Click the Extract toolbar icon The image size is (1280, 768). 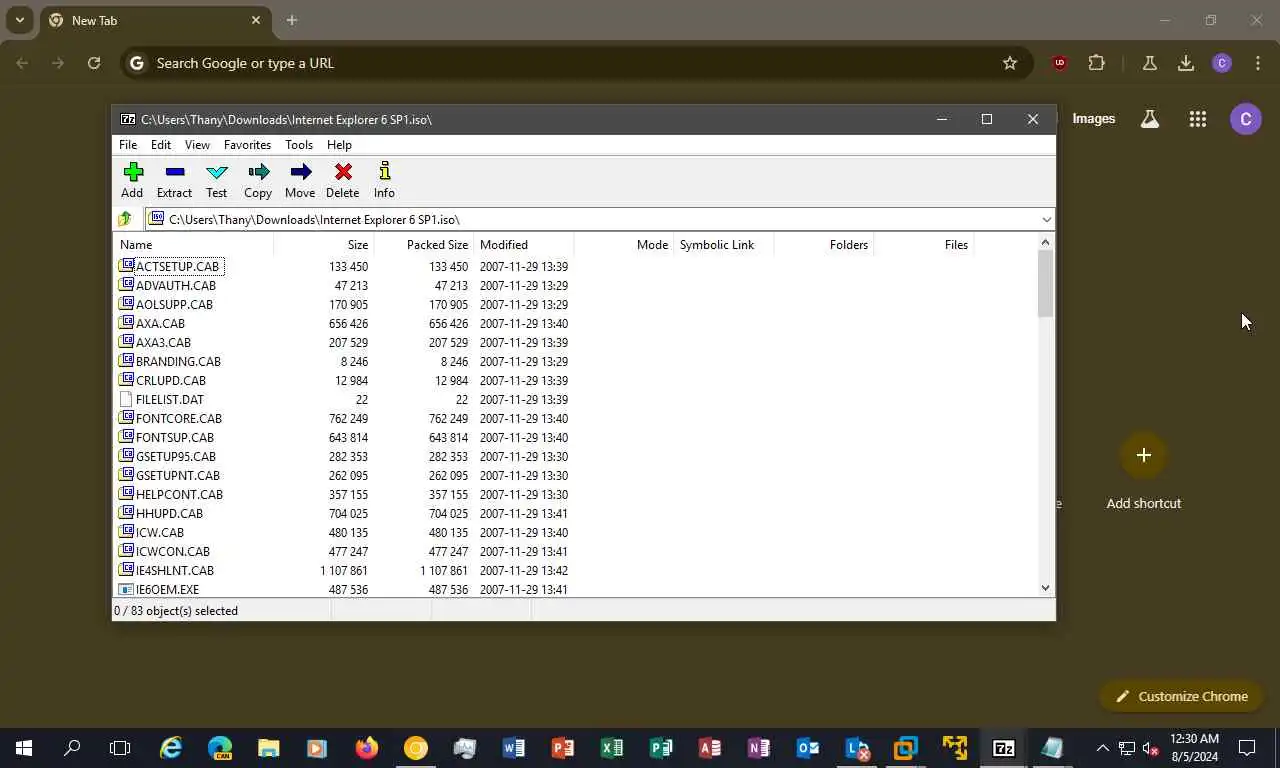point(174,181)
